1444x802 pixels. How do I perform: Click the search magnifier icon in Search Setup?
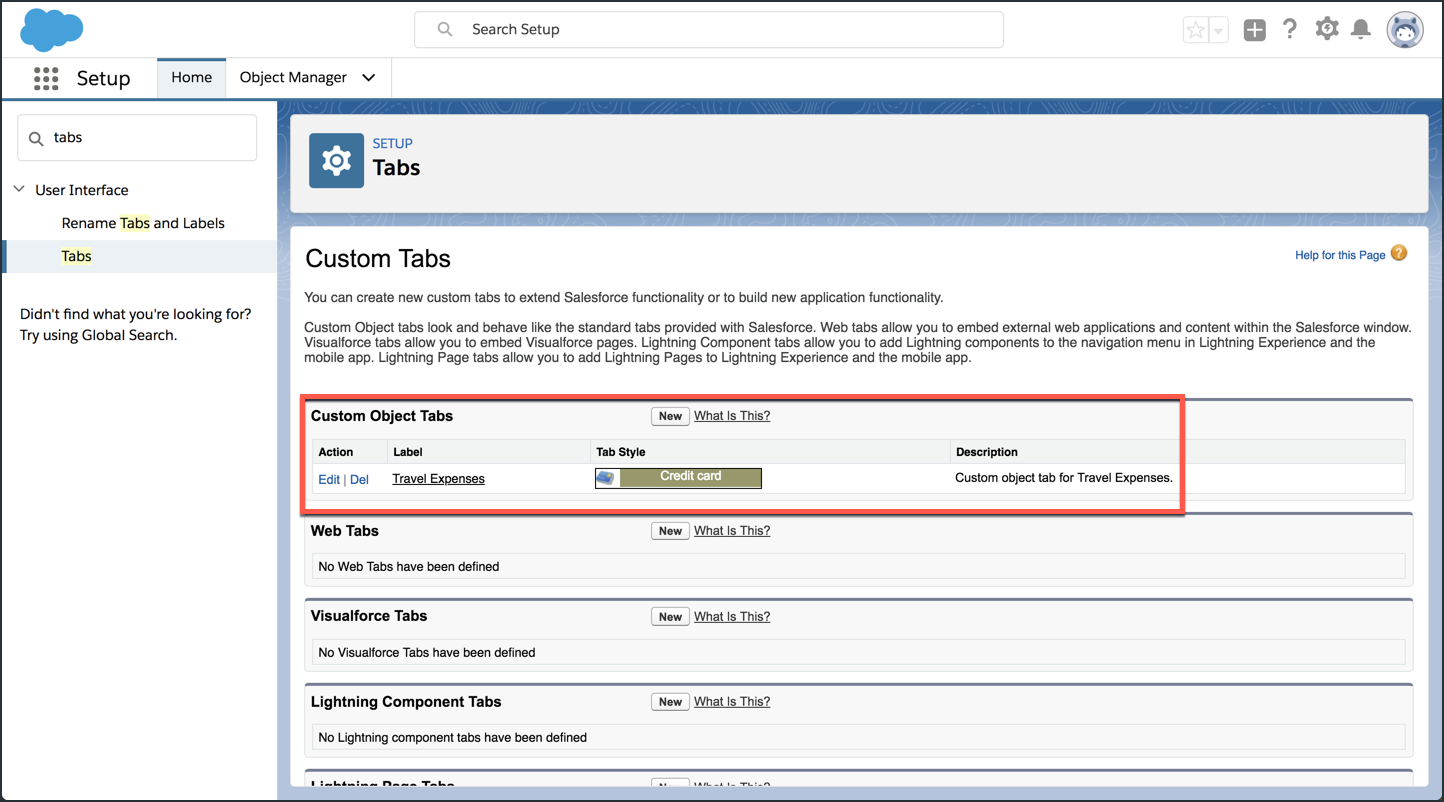(445, 30)
